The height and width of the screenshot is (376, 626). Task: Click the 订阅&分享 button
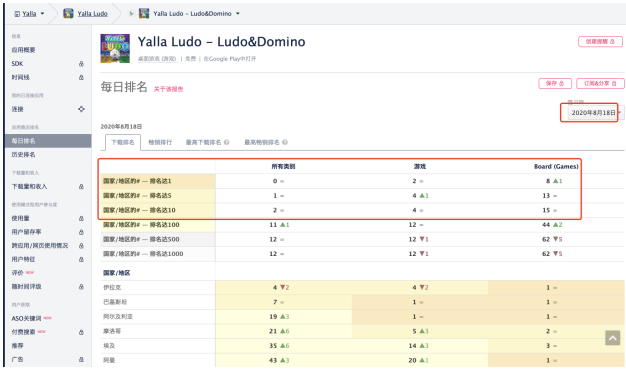point(600,83)
